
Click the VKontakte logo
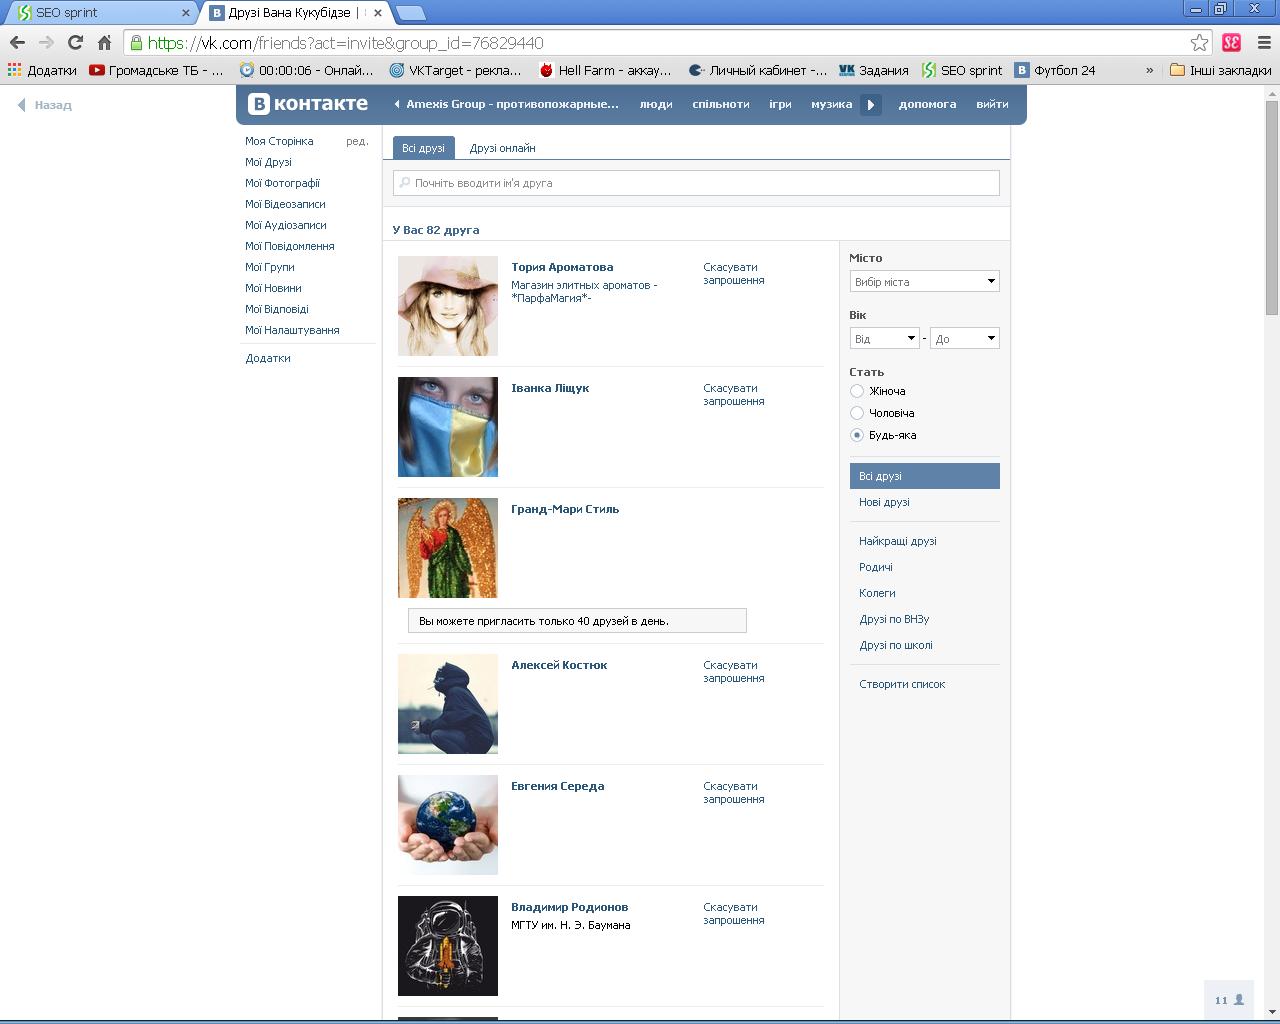[x=308, y=104]
